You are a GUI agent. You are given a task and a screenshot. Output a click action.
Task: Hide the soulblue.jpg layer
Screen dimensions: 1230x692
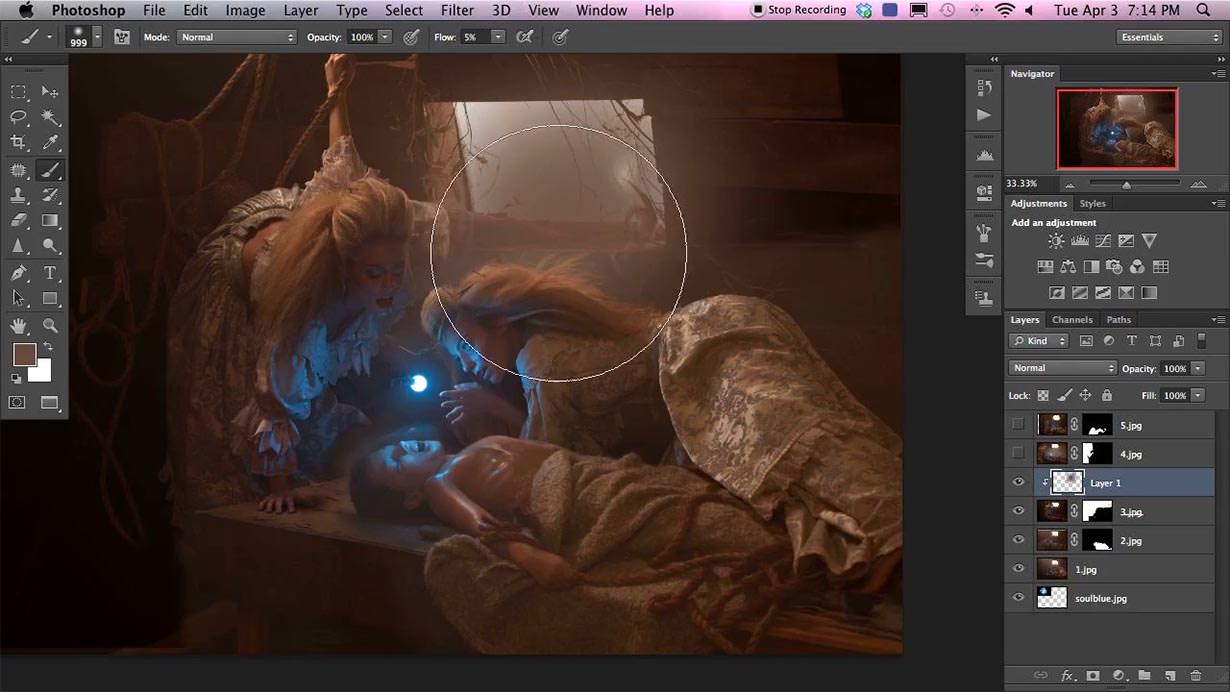1018,598
